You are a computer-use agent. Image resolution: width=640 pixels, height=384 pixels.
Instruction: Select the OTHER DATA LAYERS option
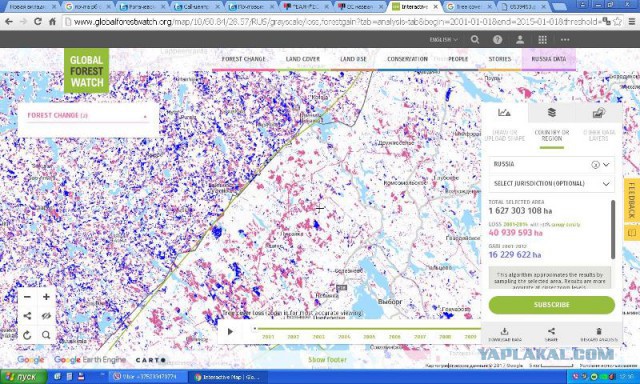(599, 136)
